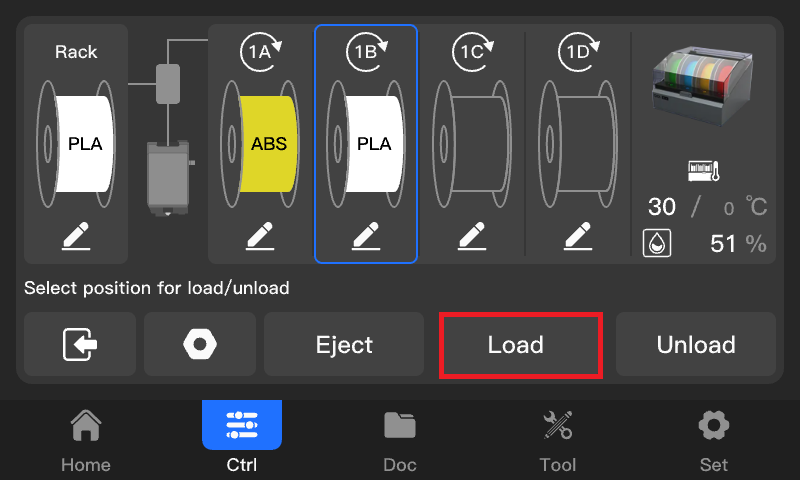800x480 pixels.
Task: Open the filament box drying temperature icon
Action: 704,171
